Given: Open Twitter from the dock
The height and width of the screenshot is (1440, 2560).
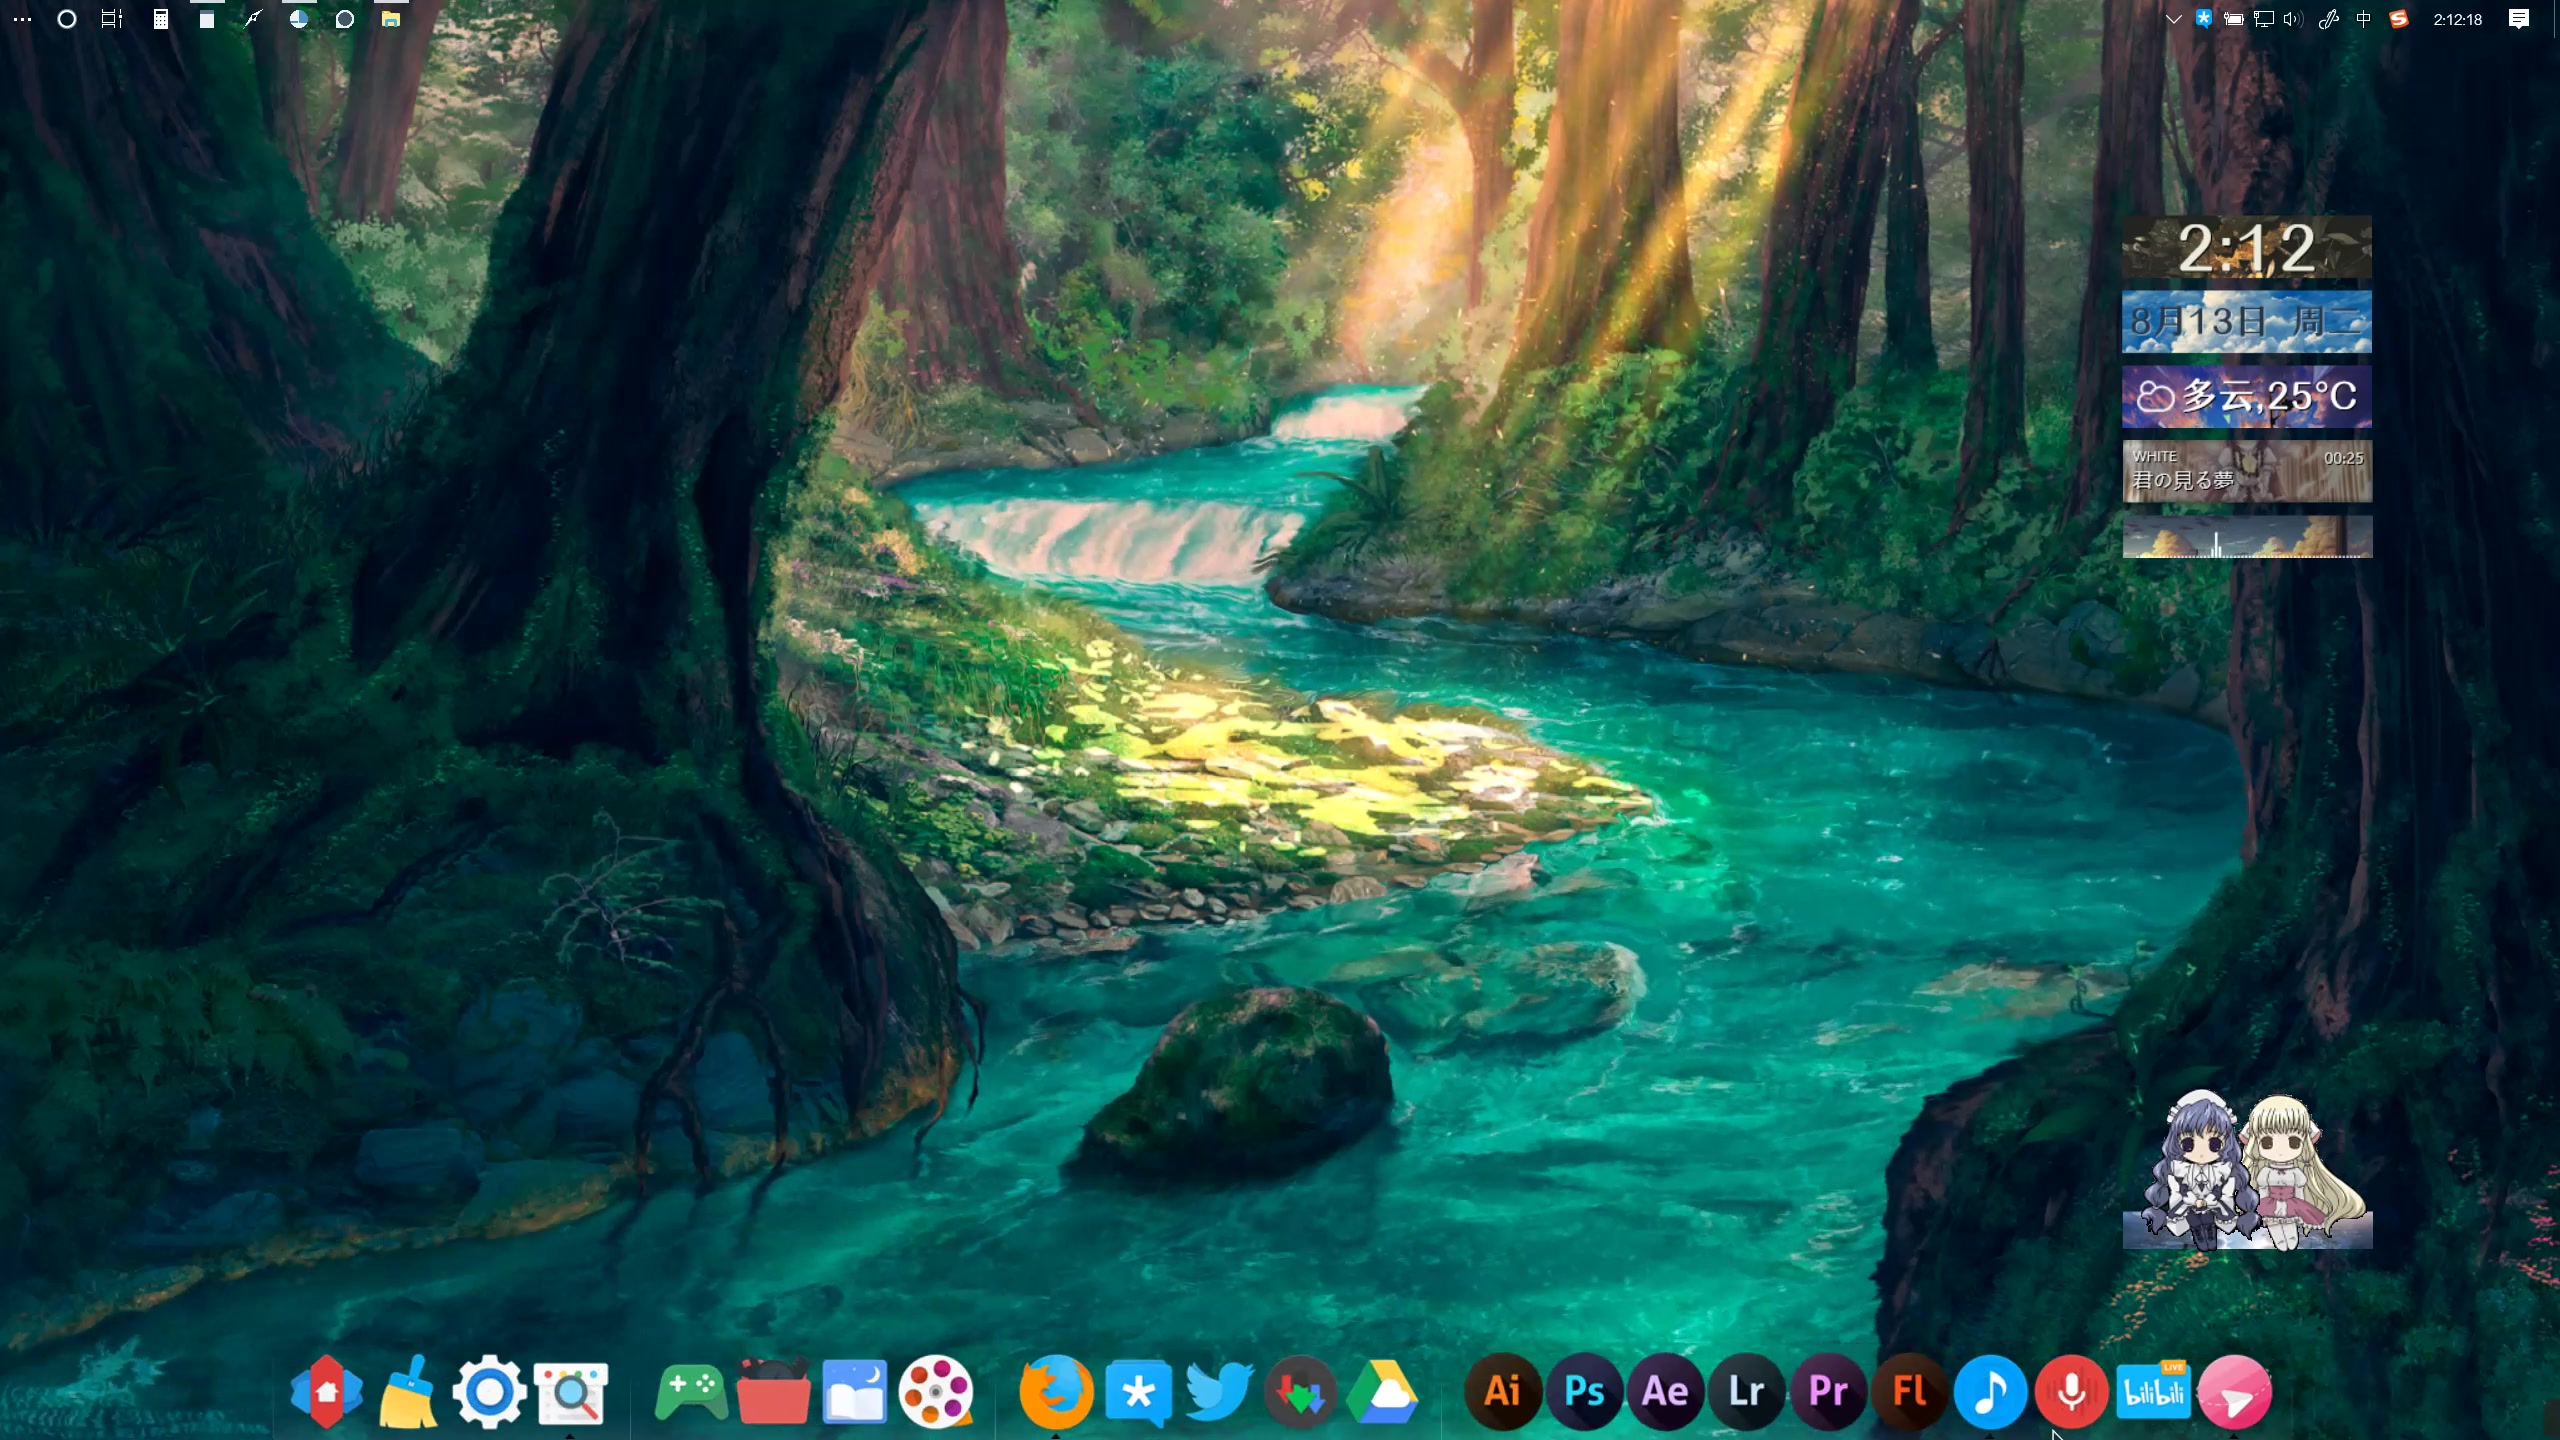Looking at the screenshot, I should click(1219, 1390).
